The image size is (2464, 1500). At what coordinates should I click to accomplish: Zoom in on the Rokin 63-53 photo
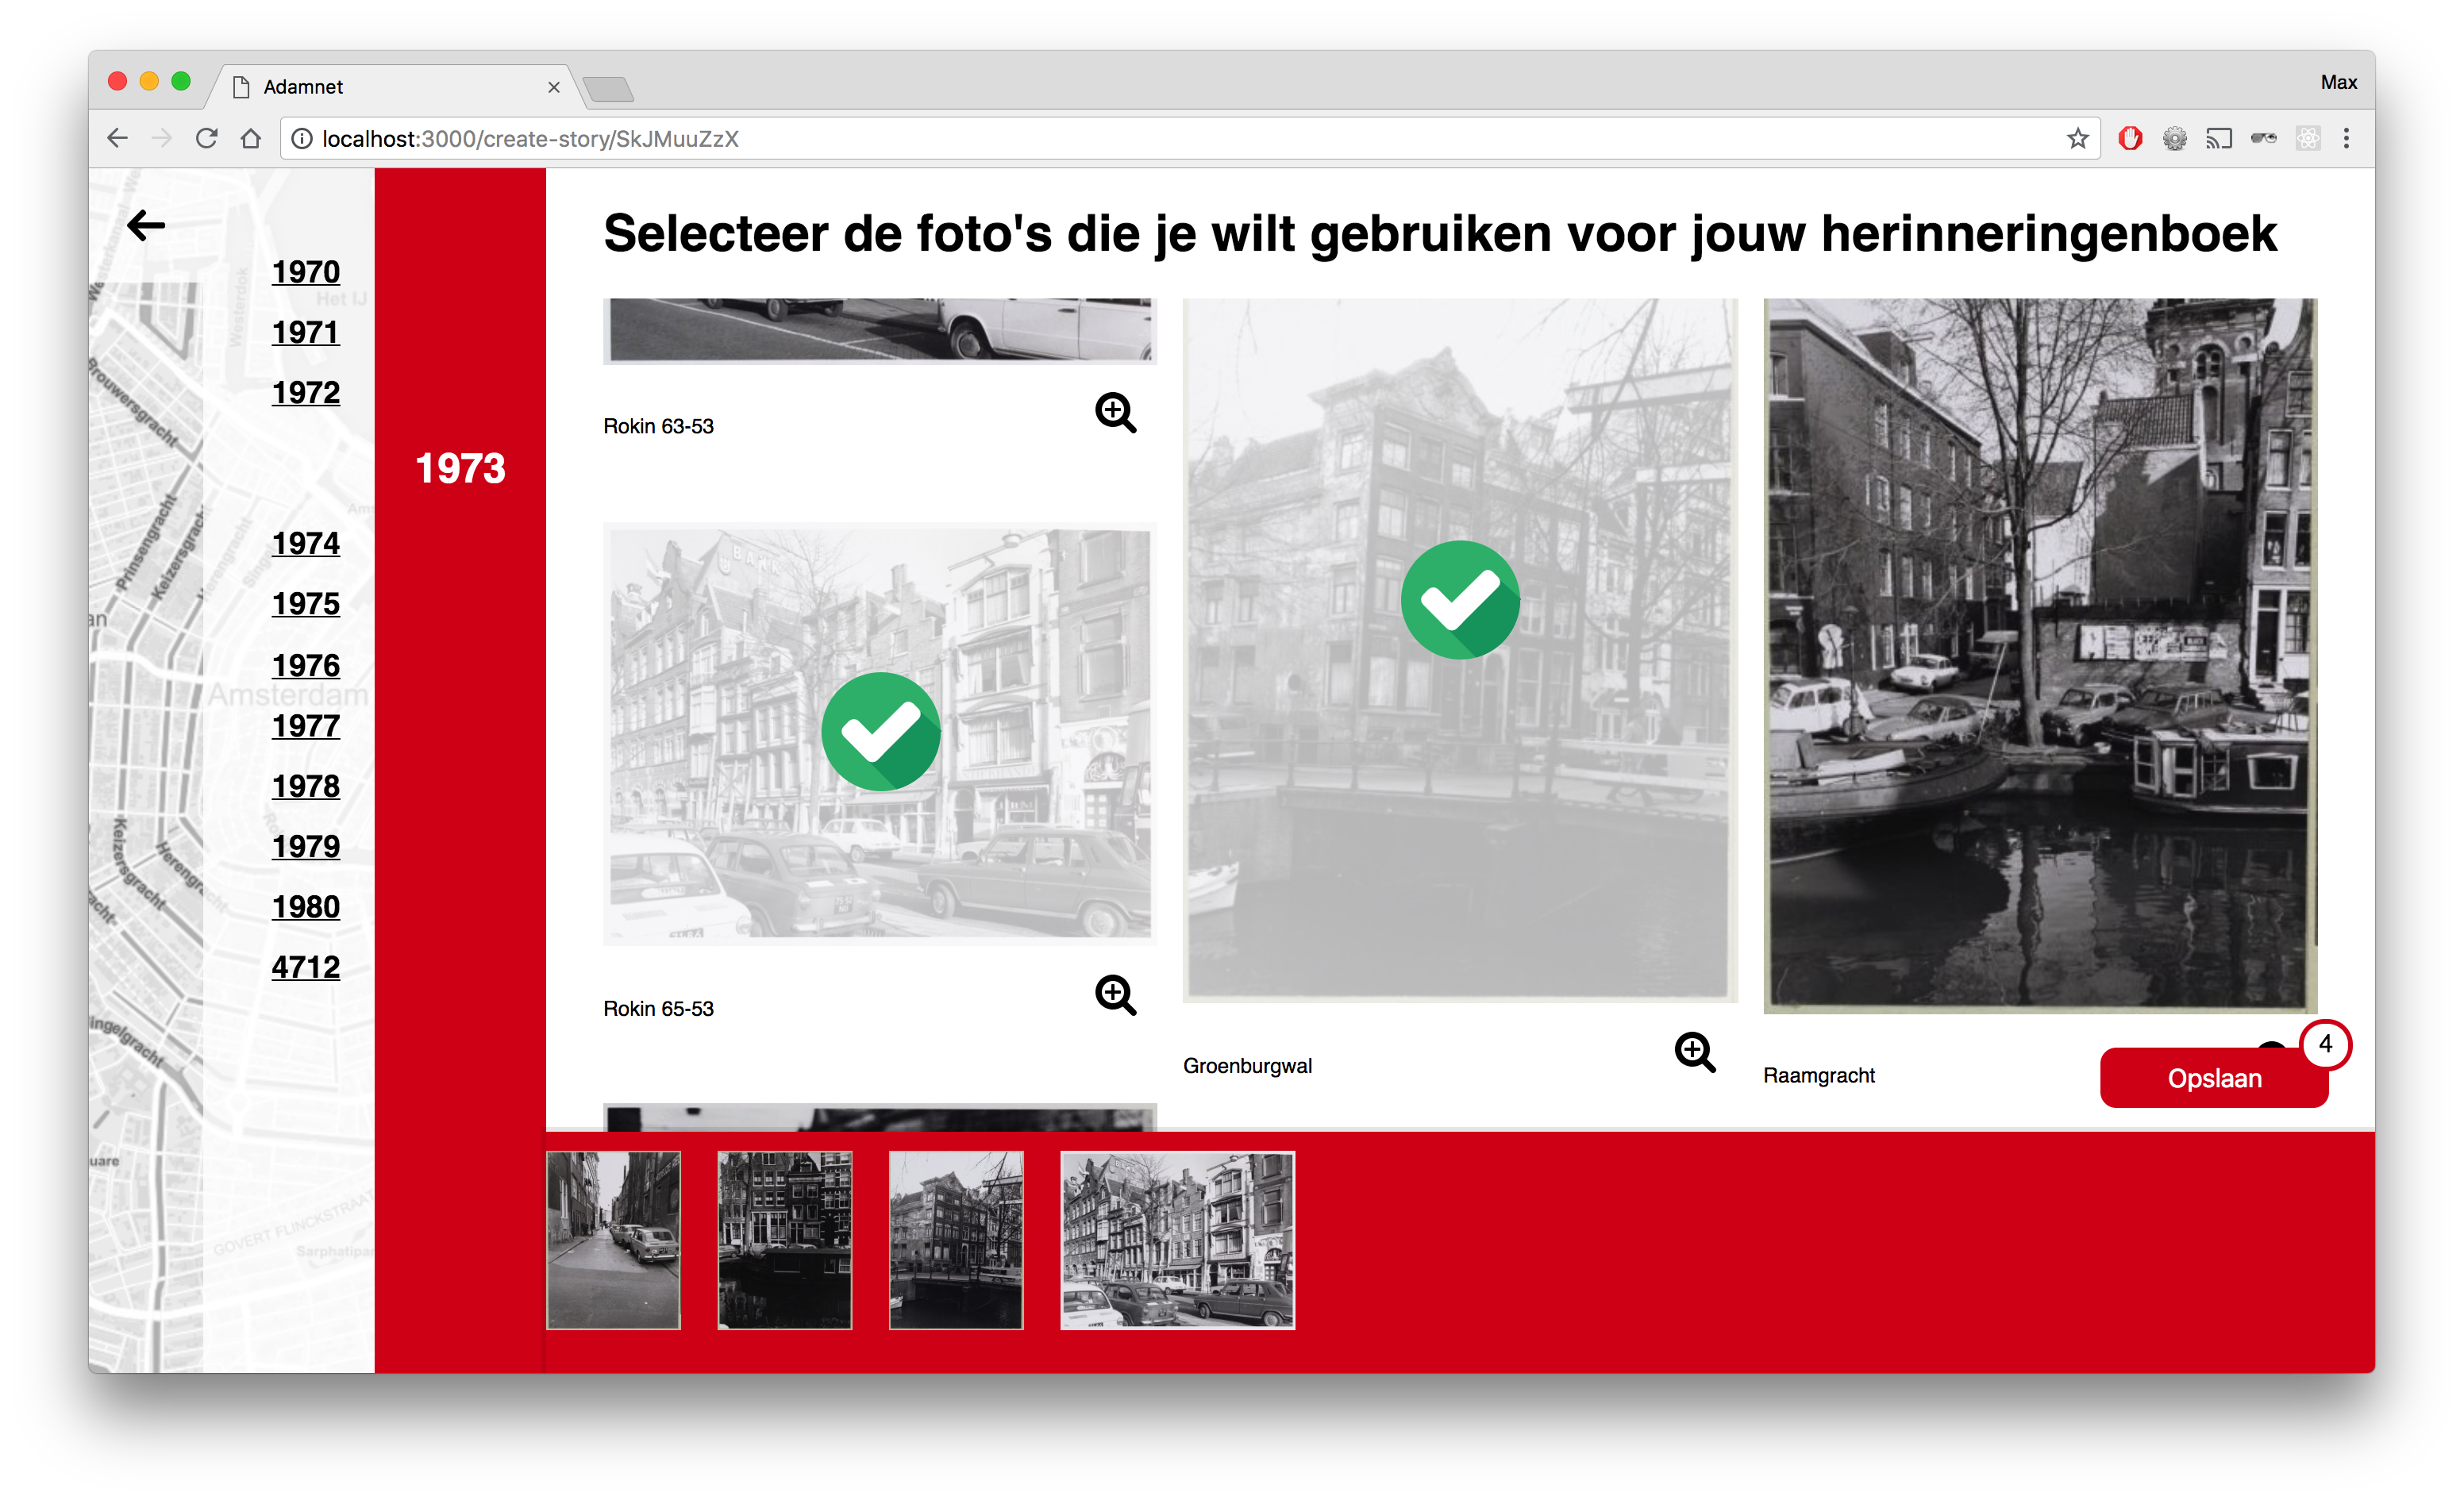click(x=1115, y=412)
